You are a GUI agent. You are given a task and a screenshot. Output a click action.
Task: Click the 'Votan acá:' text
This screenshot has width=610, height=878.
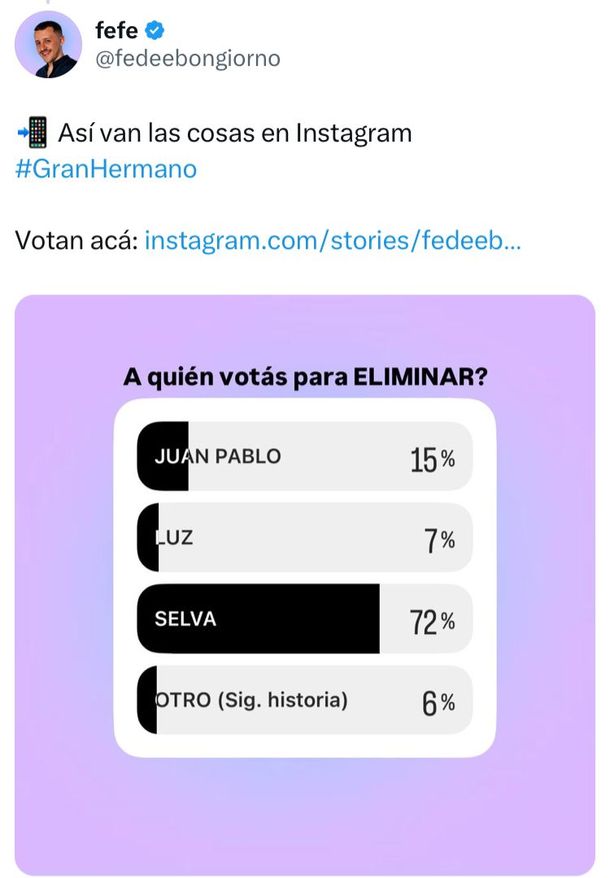(77, 240)
